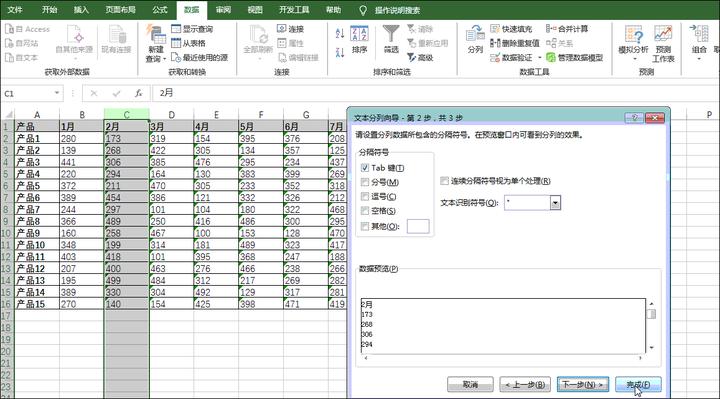720x399 pixels.
Task: Click Clear filter (清除)
Action: pos(420,29)
